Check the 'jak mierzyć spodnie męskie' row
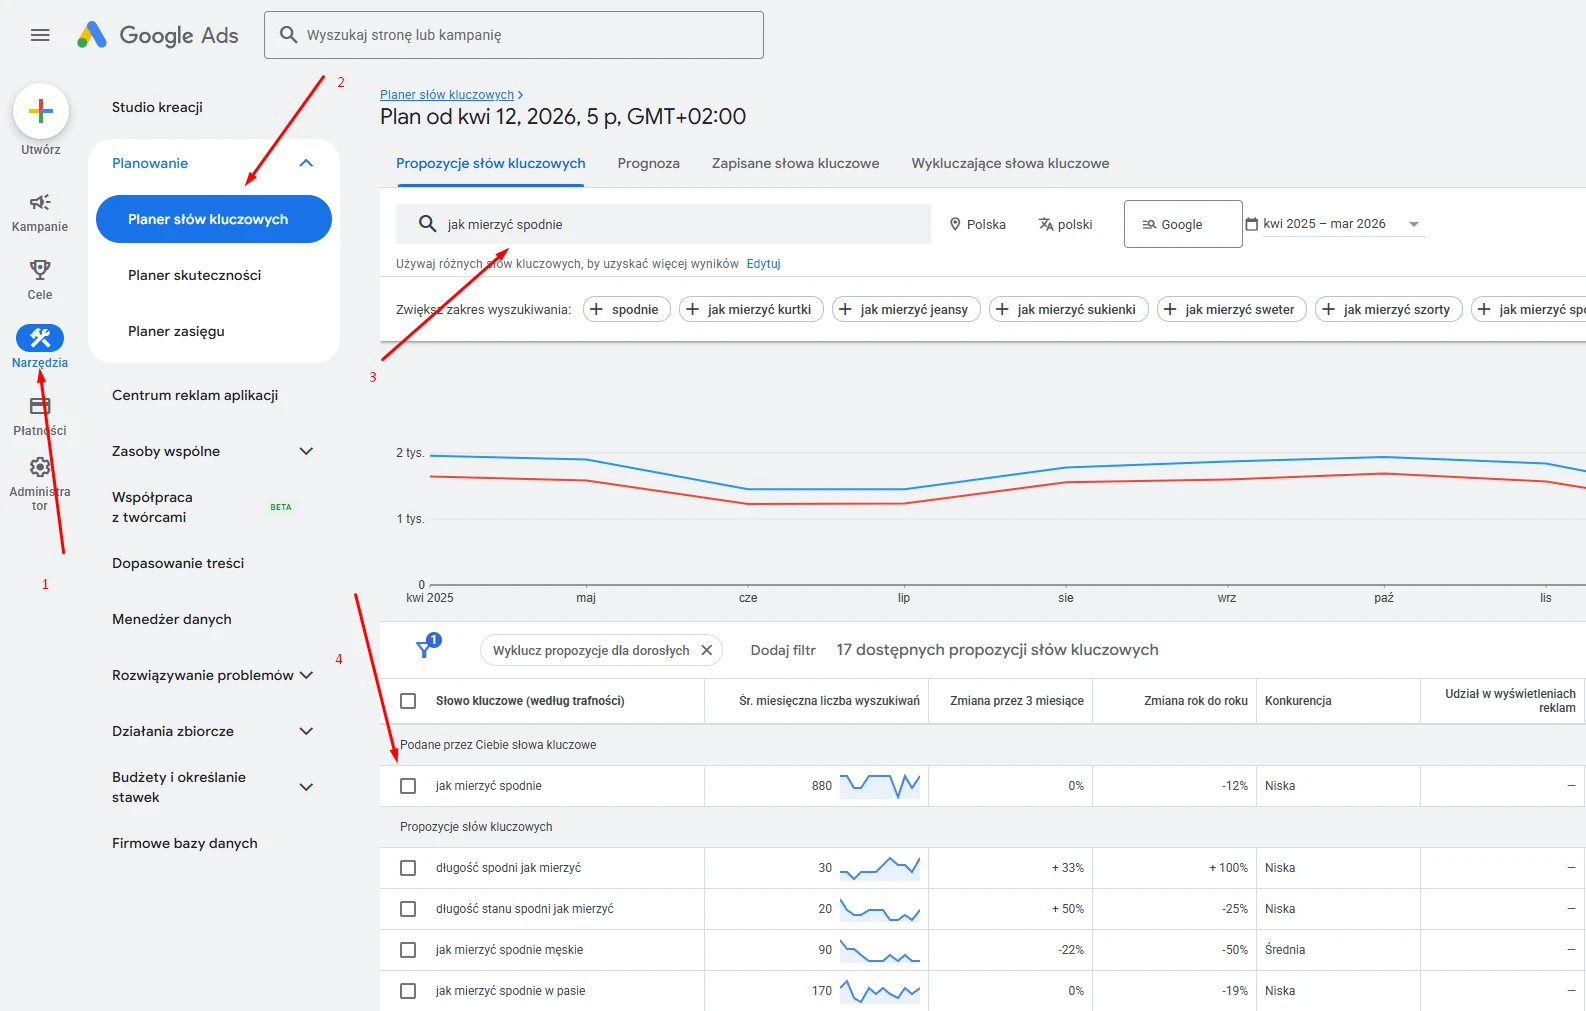Image resolution: width=1586 pixels, height=1011 pixels. pos(408,950)
